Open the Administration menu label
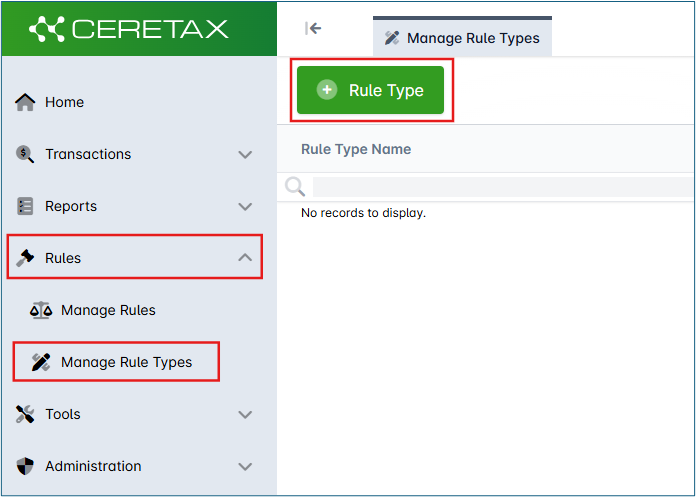 93,466
